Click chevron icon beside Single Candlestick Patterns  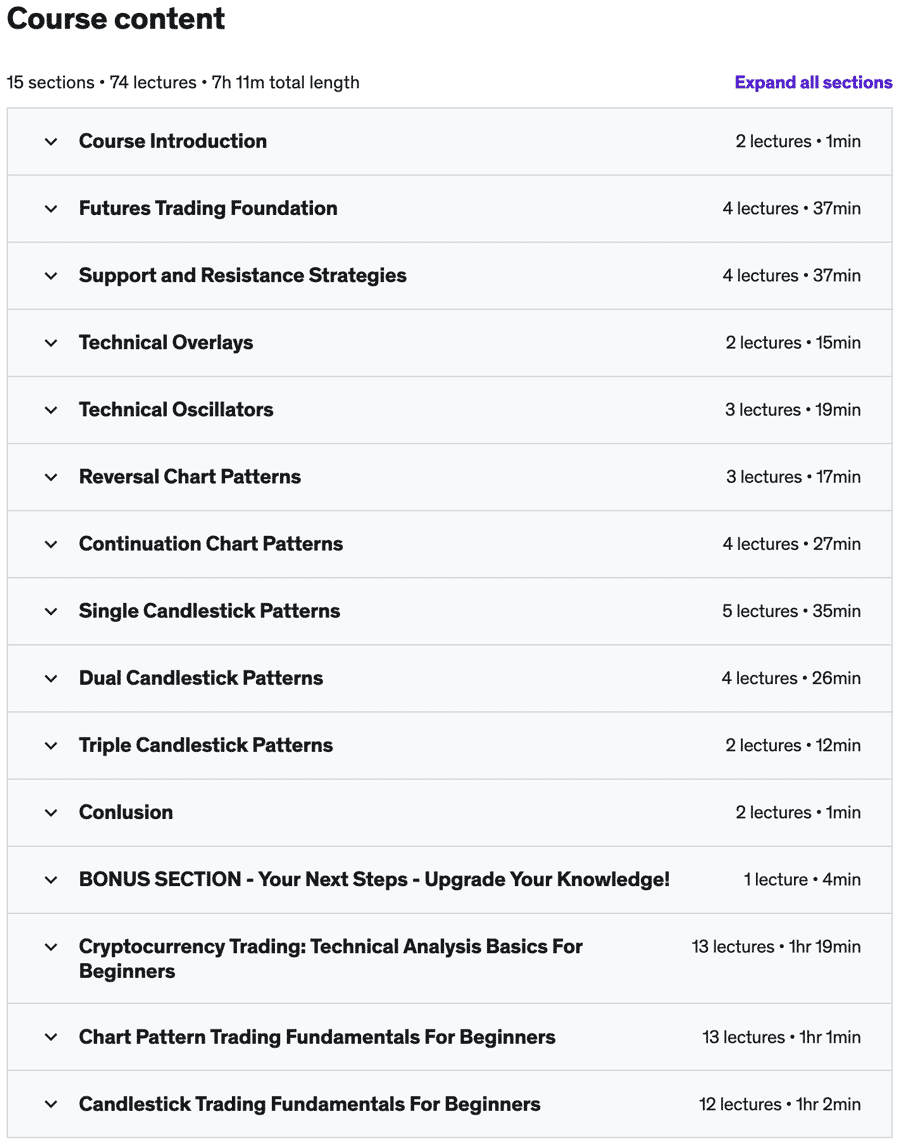[51, 611]
